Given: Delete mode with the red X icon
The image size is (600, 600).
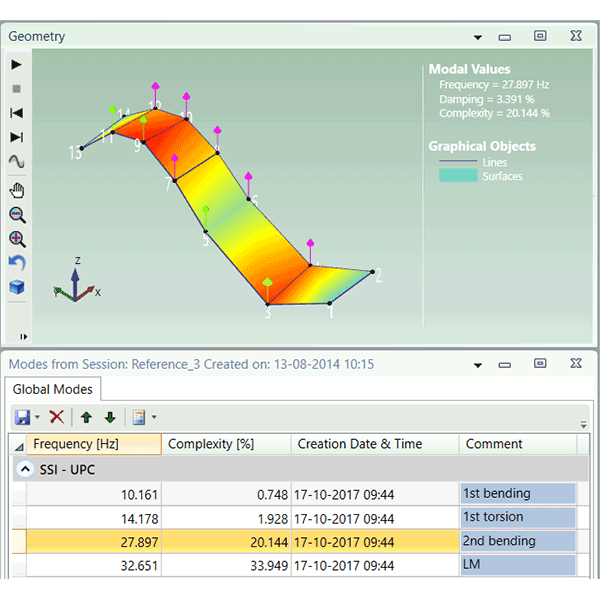Looking at the screenshot, I should tap(57, 417).
